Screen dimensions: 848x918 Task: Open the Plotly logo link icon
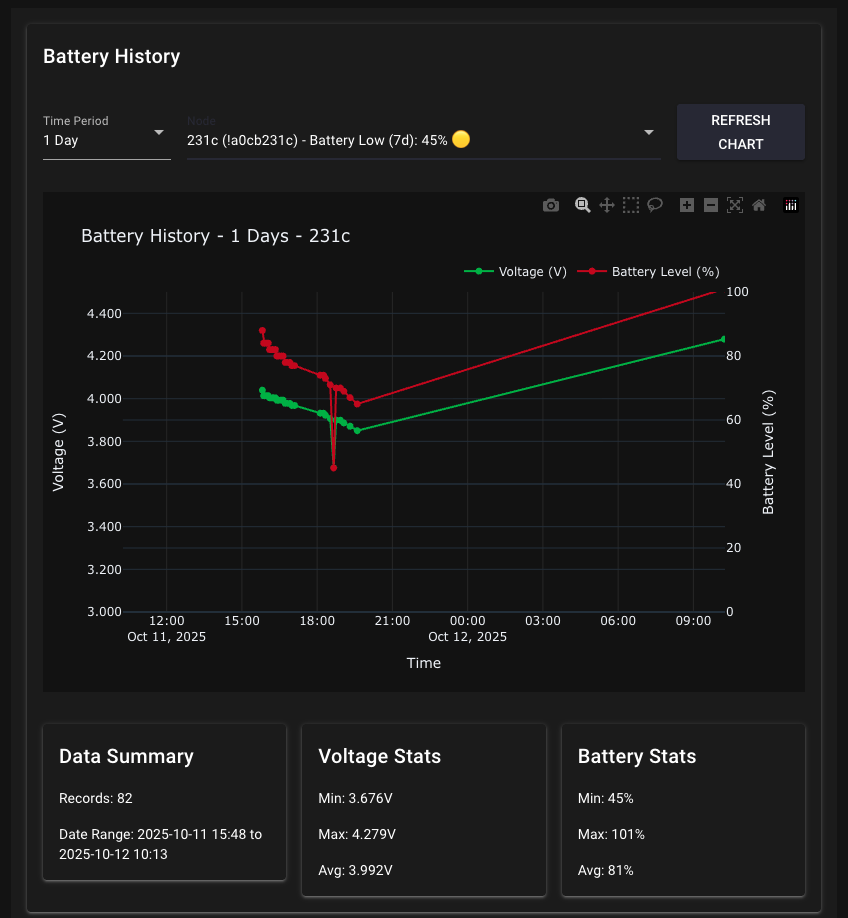(x=791, y=205)
